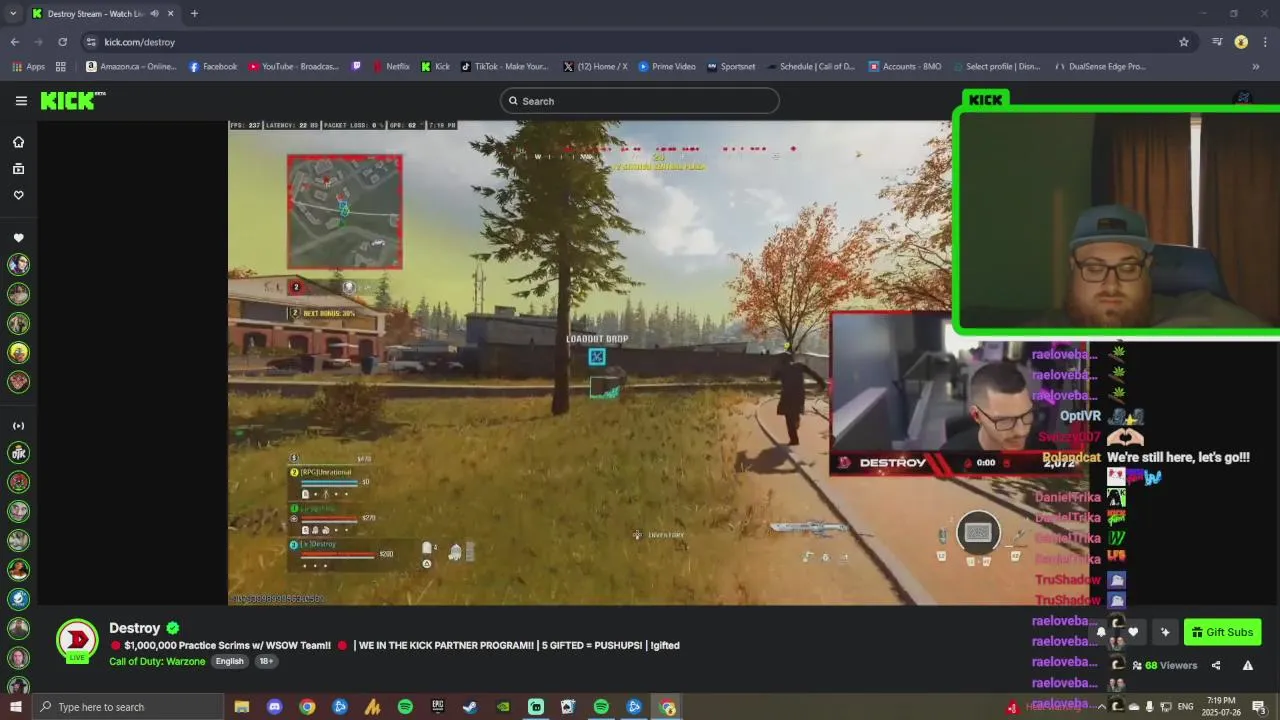
Task: Click the English language tag
Action: tap(229, 661)
